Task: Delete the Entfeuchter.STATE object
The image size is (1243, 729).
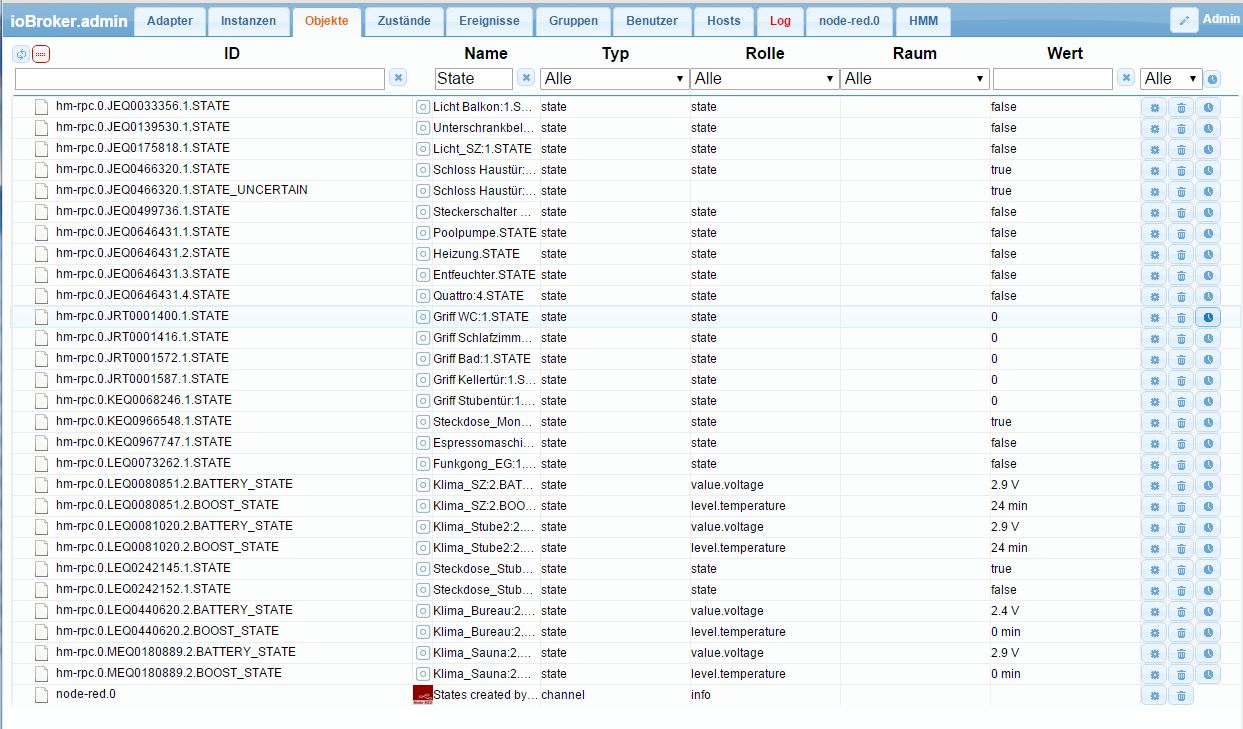Action: [x=1181, y=275]
